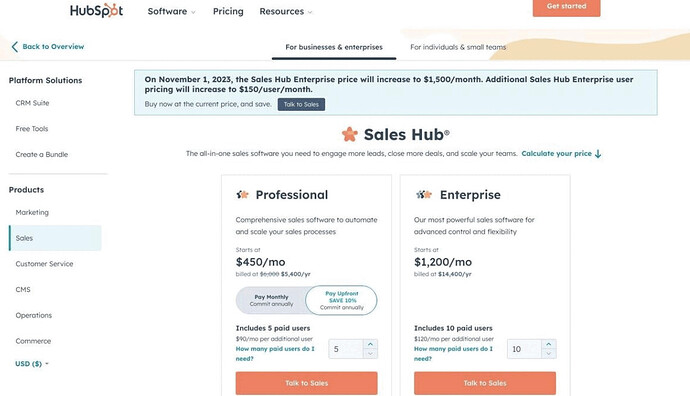Increase Professional paid users with up arrow

tap(370, 344)
